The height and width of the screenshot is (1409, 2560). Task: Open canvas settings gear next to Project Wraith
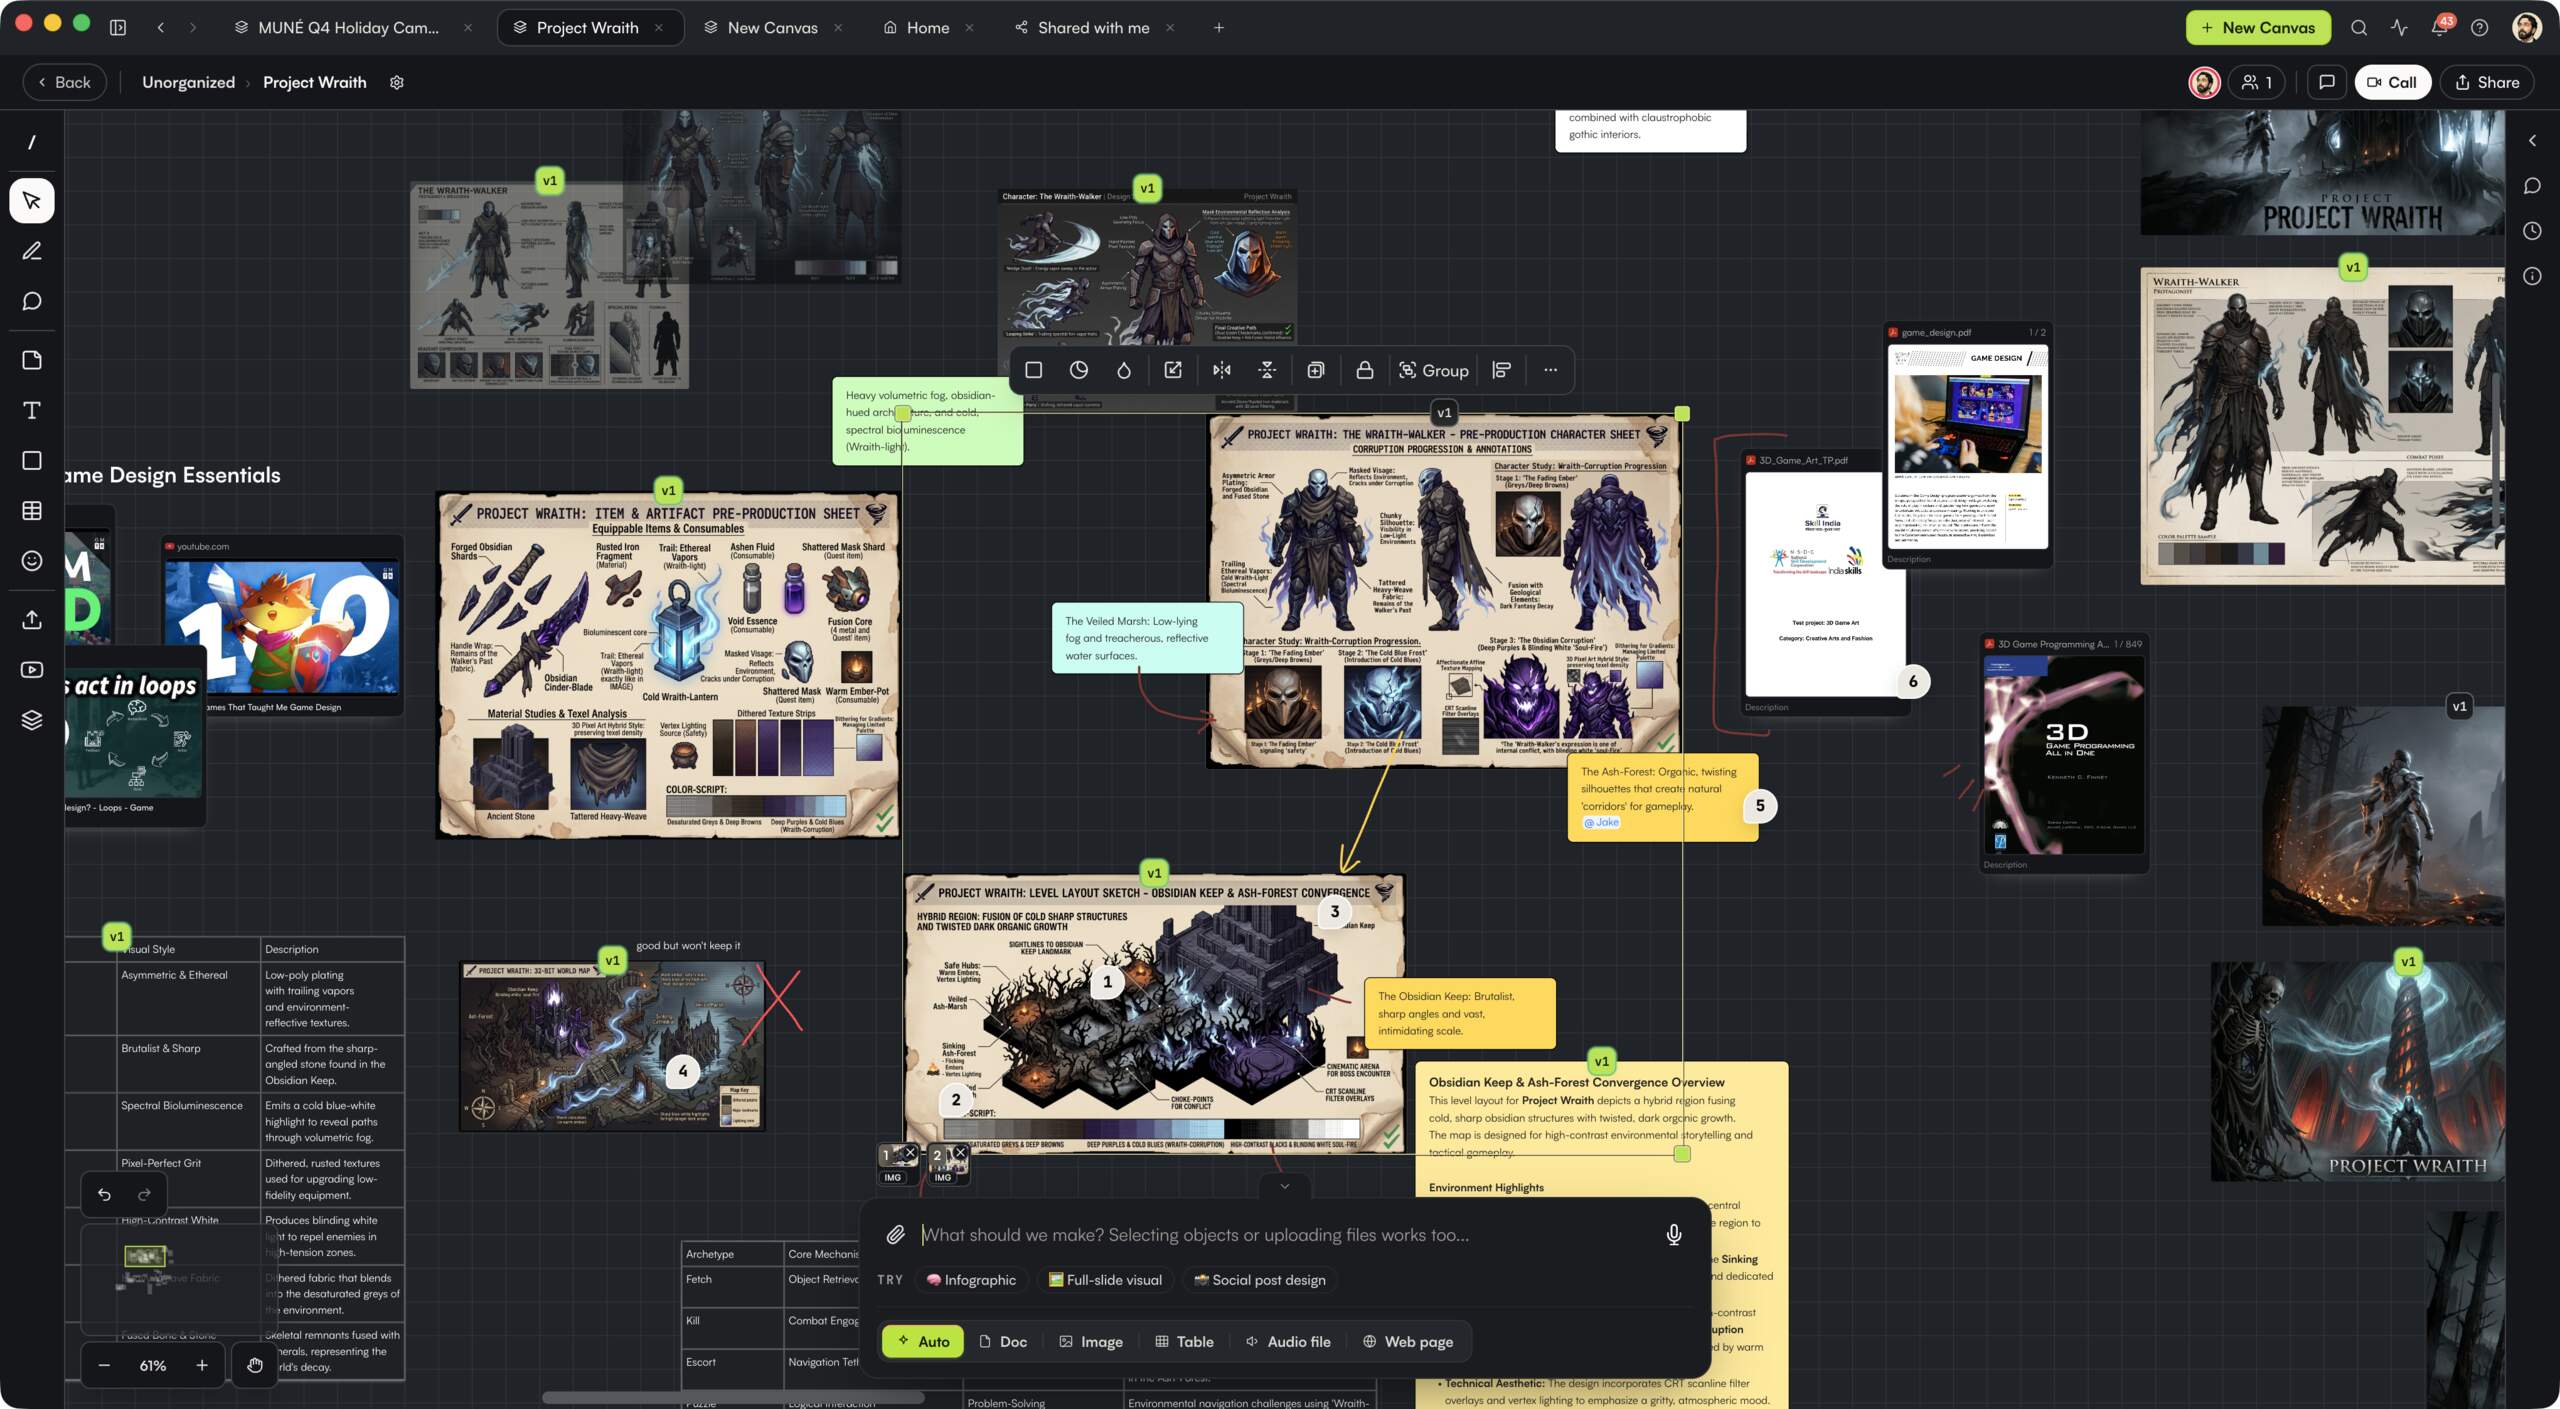pos(397,83)
